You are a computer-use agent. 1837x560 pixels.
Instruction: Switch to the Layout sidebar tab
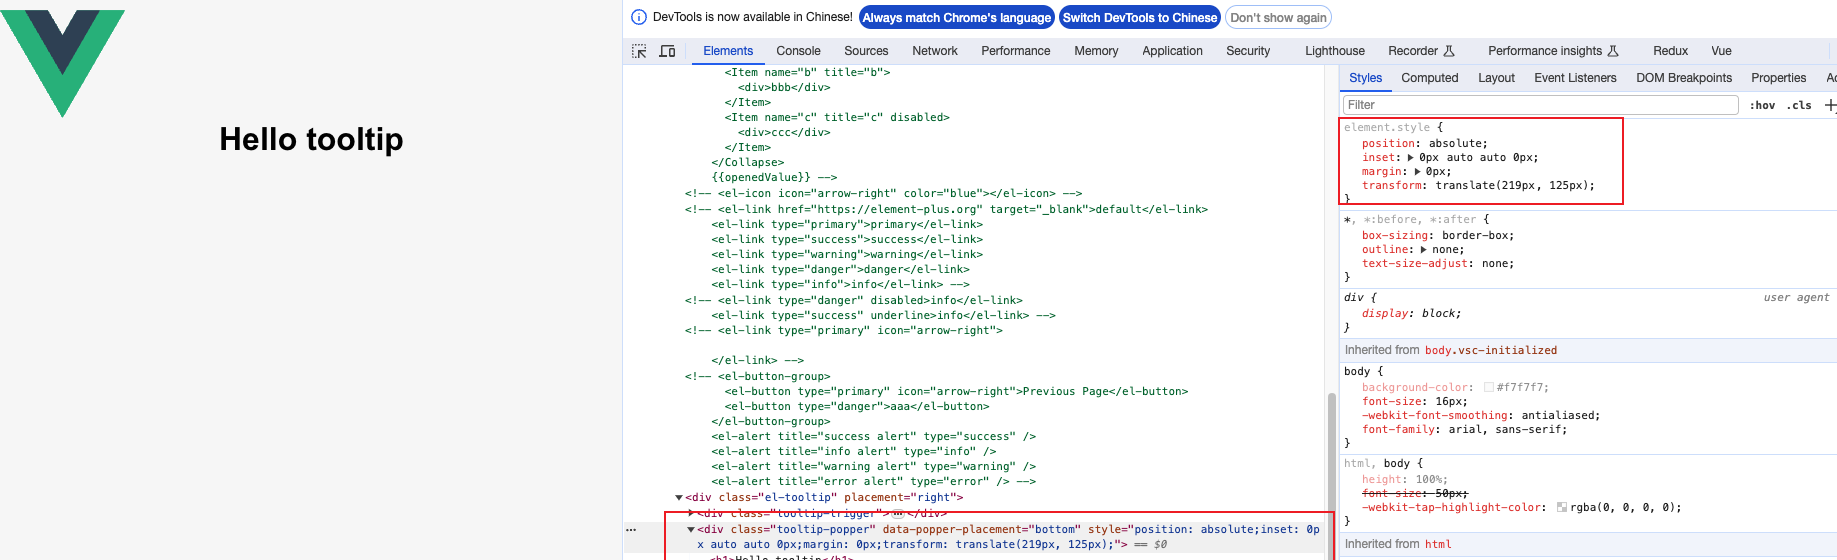tap(1496, 78)
